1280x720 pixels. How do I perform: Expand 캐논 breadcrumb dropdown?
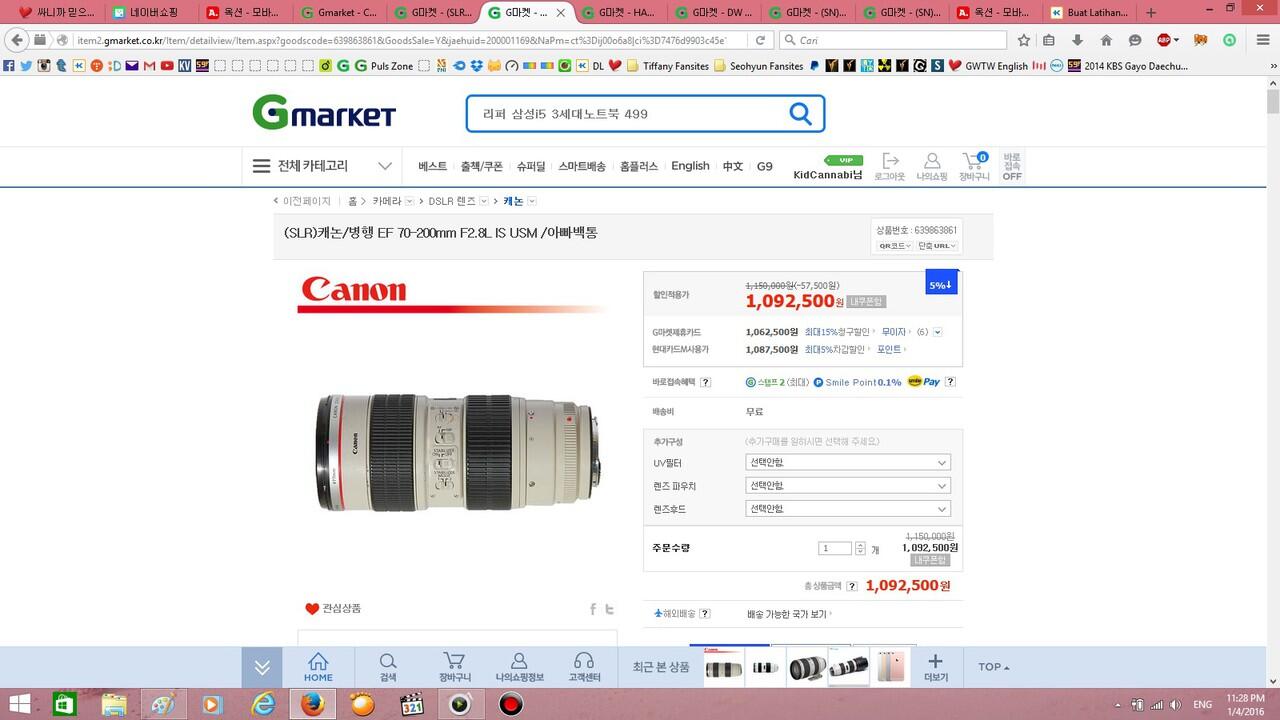531,201
